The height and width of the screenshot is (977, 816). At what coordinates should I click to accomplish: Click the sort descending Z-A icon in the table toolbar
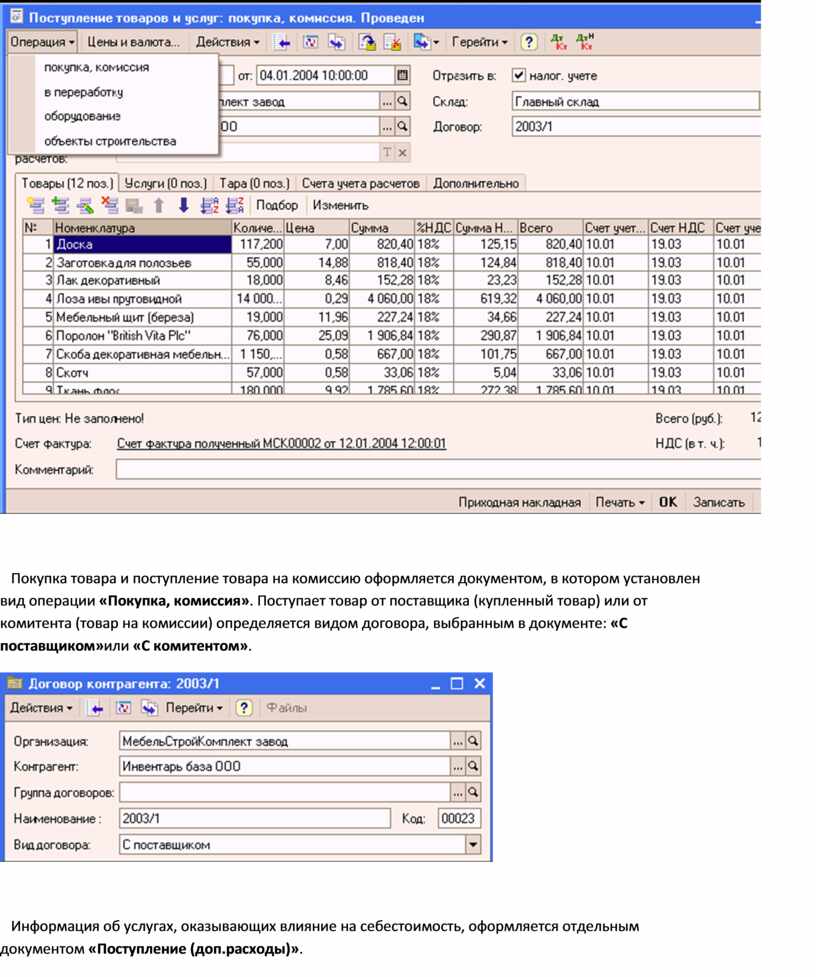(x=235, y=205)
